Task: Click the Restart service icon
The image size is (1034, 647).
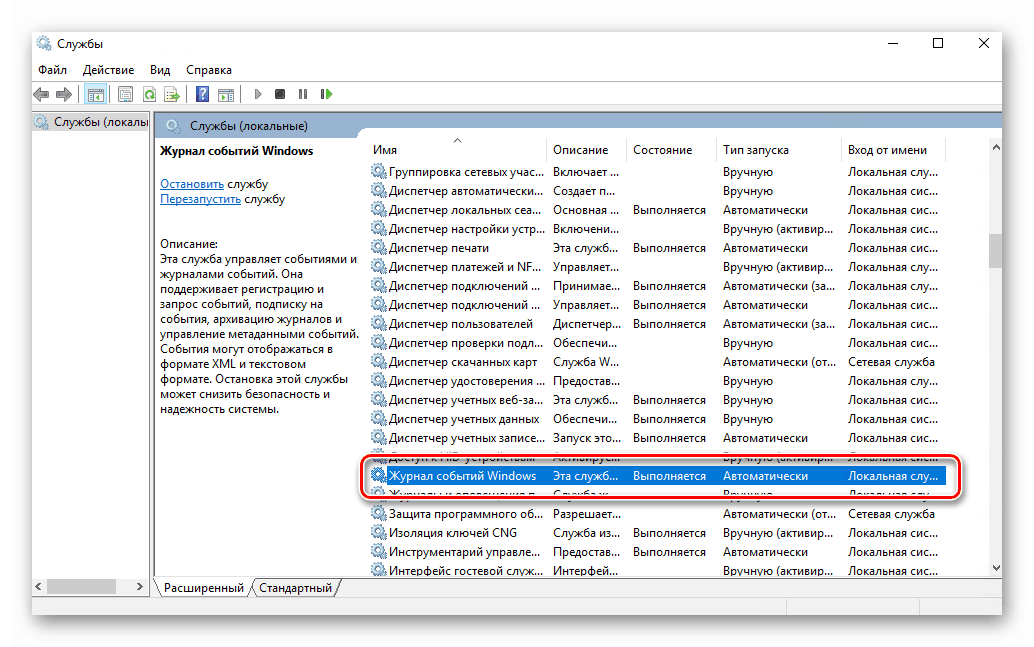Action: [326, 94]
